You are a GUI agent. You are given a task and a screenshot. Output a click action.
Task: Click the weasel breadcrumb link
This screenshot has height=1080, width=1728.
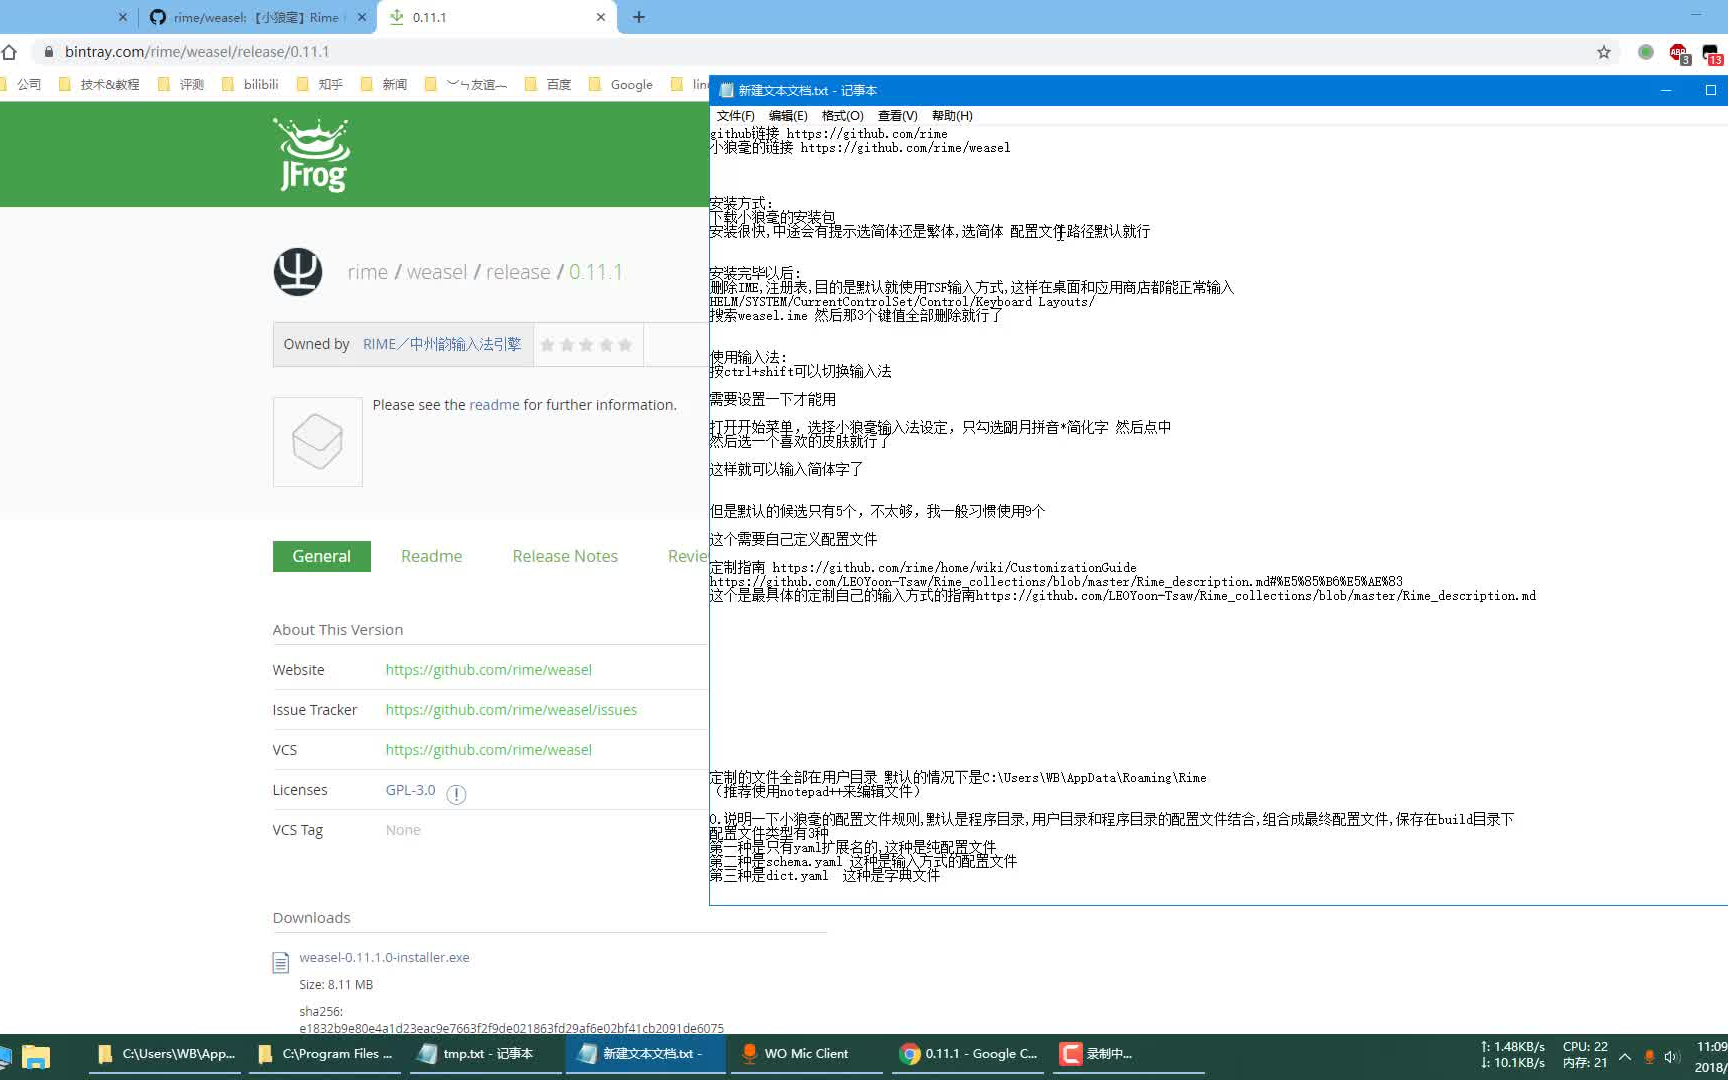point(437,272)
